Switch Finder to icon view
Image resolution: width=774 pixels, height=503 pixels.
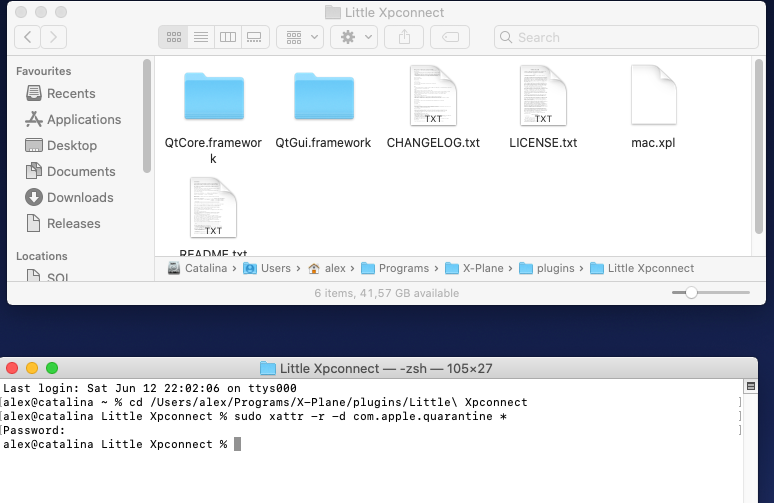(x=173, y=37)
